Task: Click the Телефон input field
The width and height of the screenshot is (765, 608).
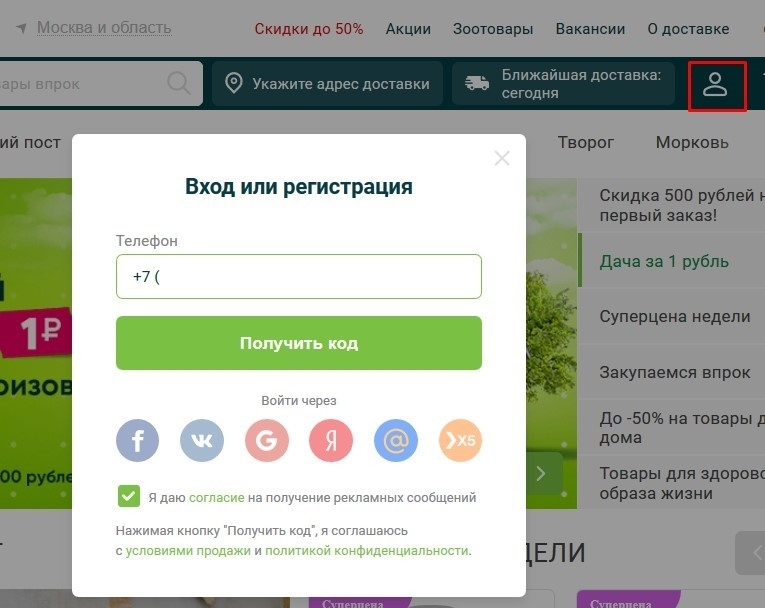Action: click(x=298, y=277)
